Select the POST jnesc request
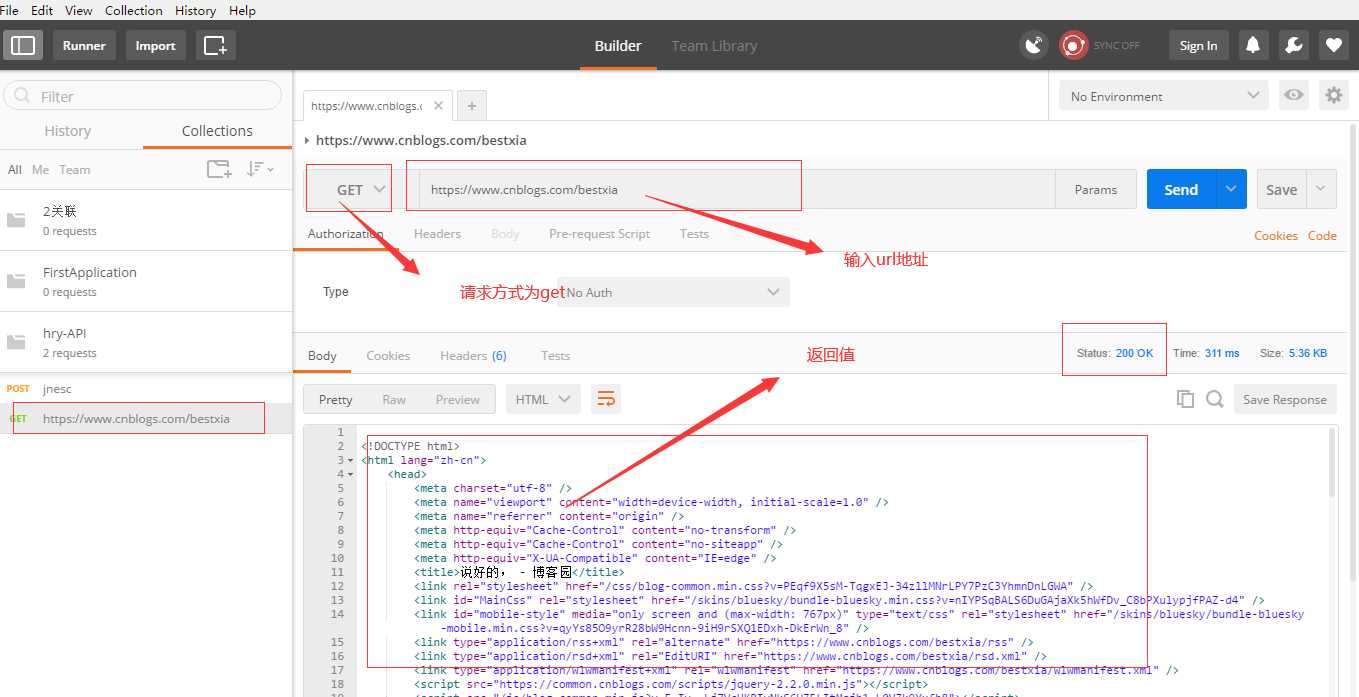The height and width of the screenshot is (697, 1359). [146, 389]
